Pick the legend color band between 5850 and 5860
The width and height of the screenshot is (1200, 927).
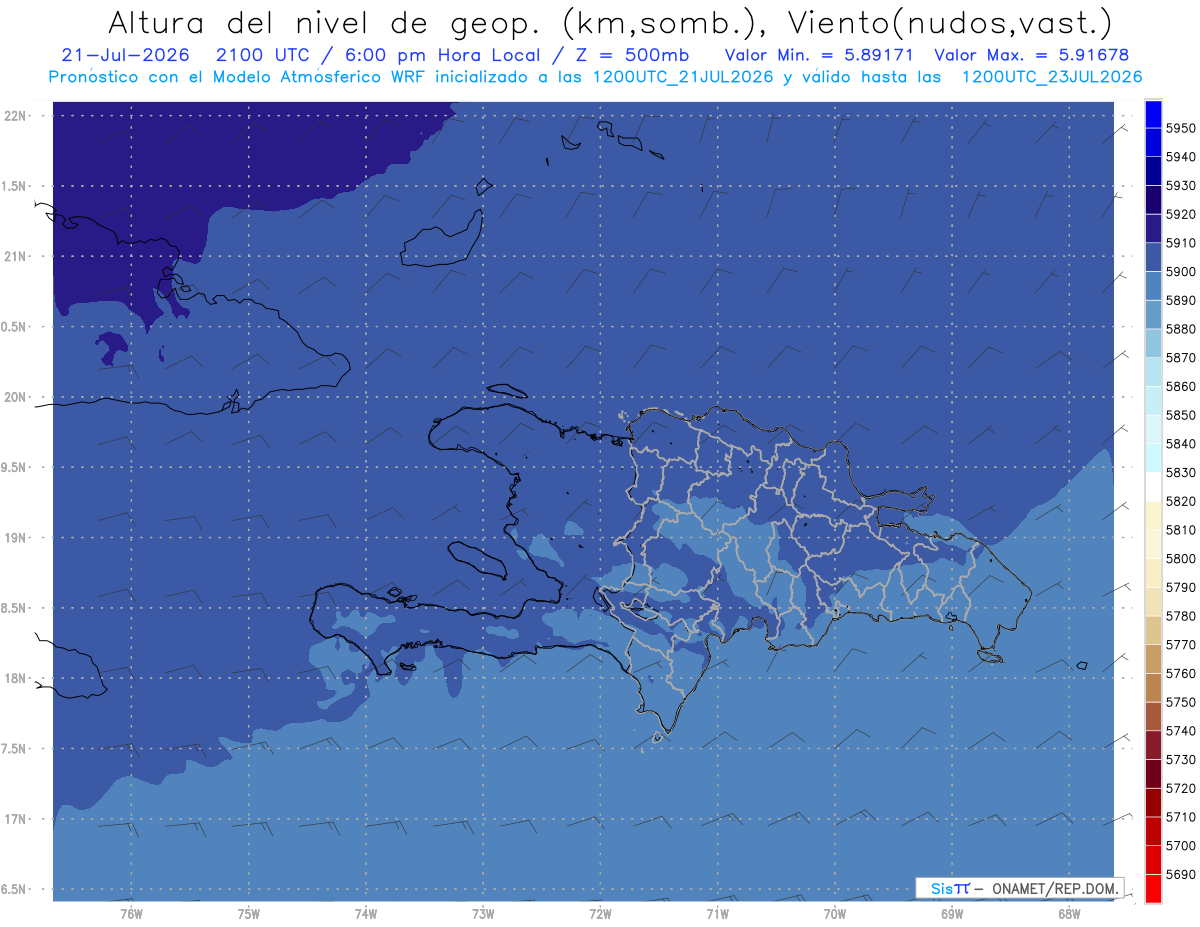pos(1153,401)
